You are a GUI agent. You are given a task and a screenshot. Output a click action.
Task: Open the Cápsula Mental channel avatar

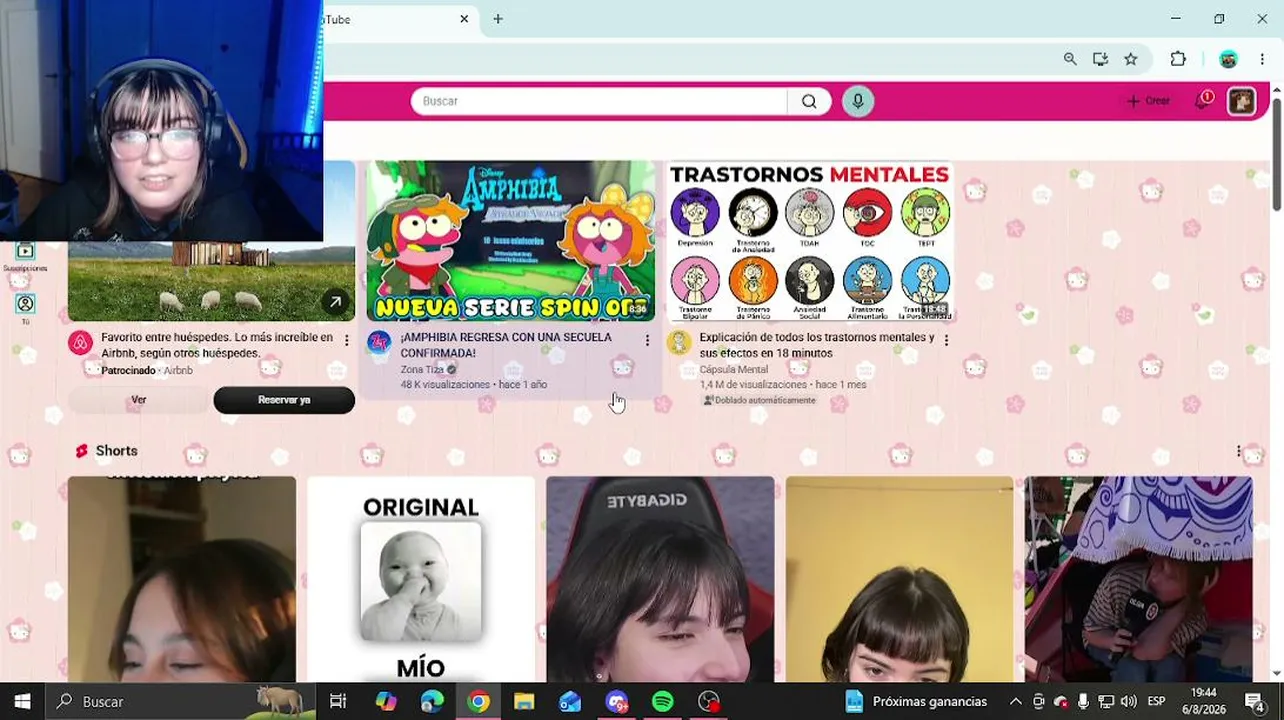coord(679,344)
